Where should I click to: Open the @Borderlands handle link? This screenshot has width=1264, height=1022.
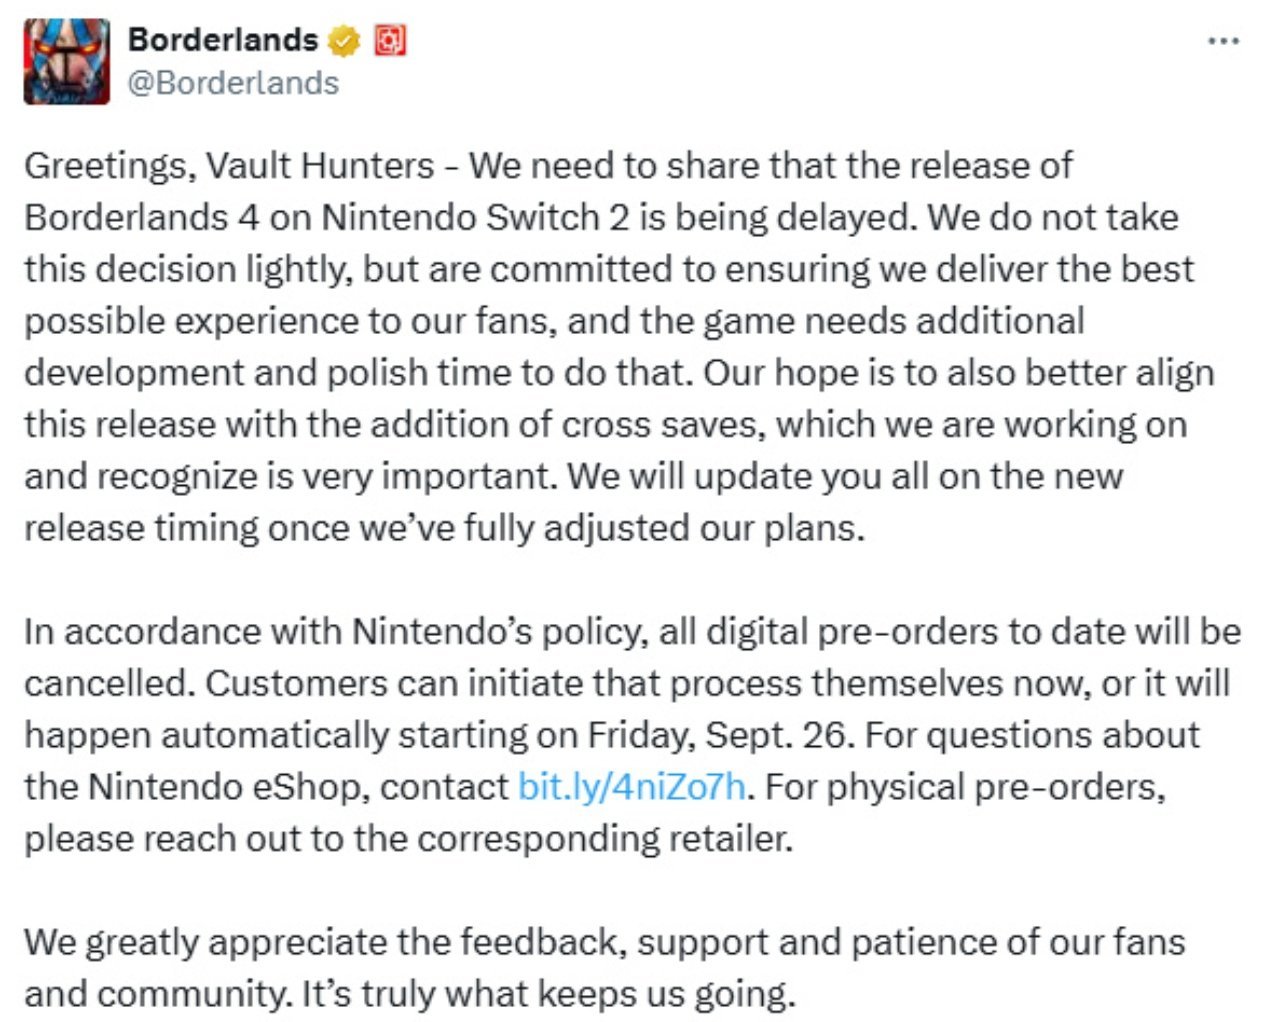234,83
